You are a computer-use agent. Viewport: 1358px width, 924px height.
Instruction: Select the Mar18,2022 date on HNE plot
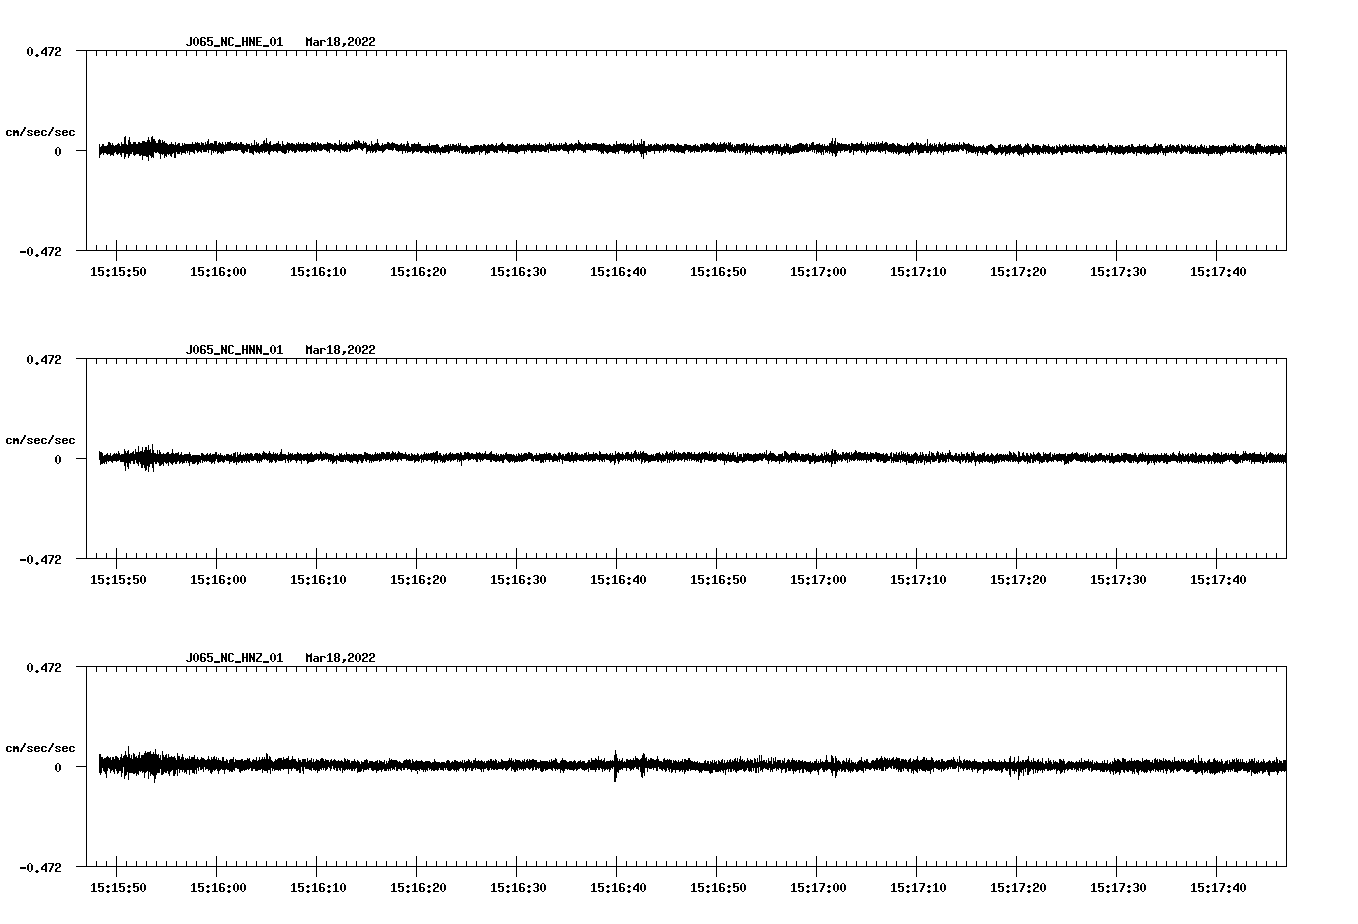pyautogui.click(x=340, y=42)
